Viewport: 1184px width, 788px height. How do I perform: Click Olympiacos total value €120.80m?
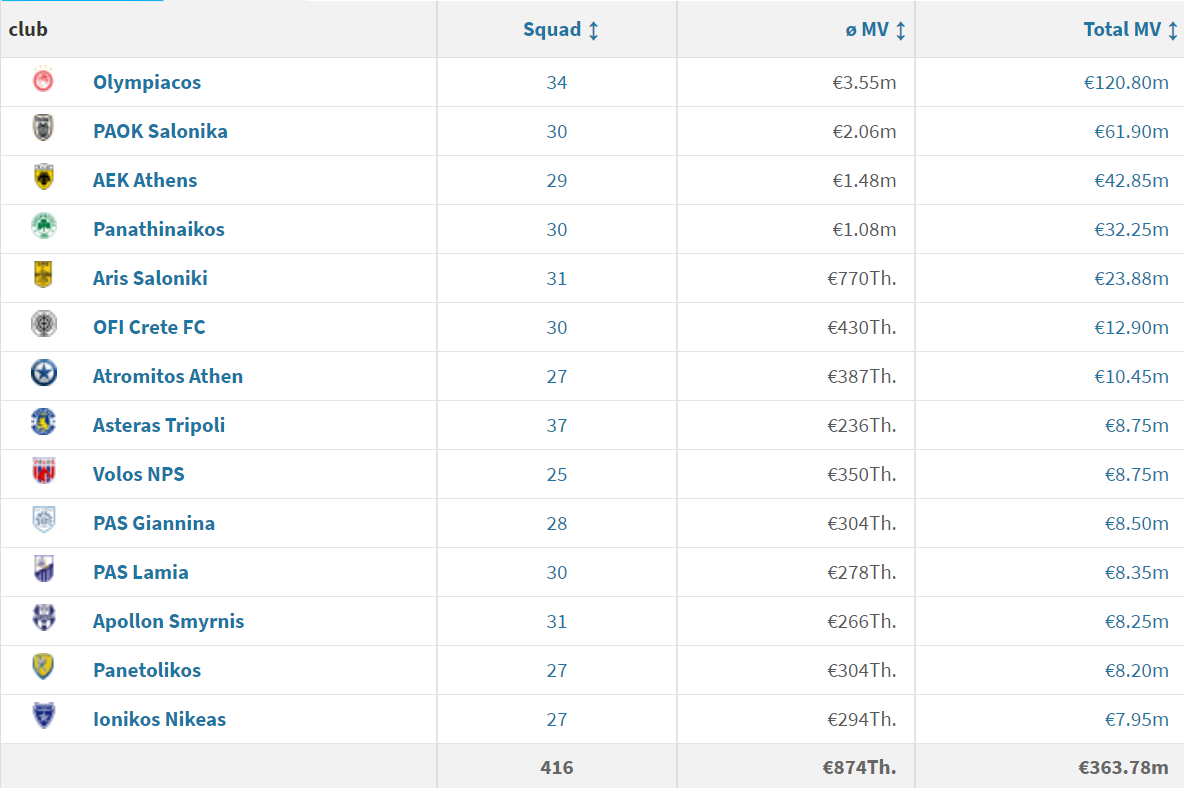[x=1126, y=82]
